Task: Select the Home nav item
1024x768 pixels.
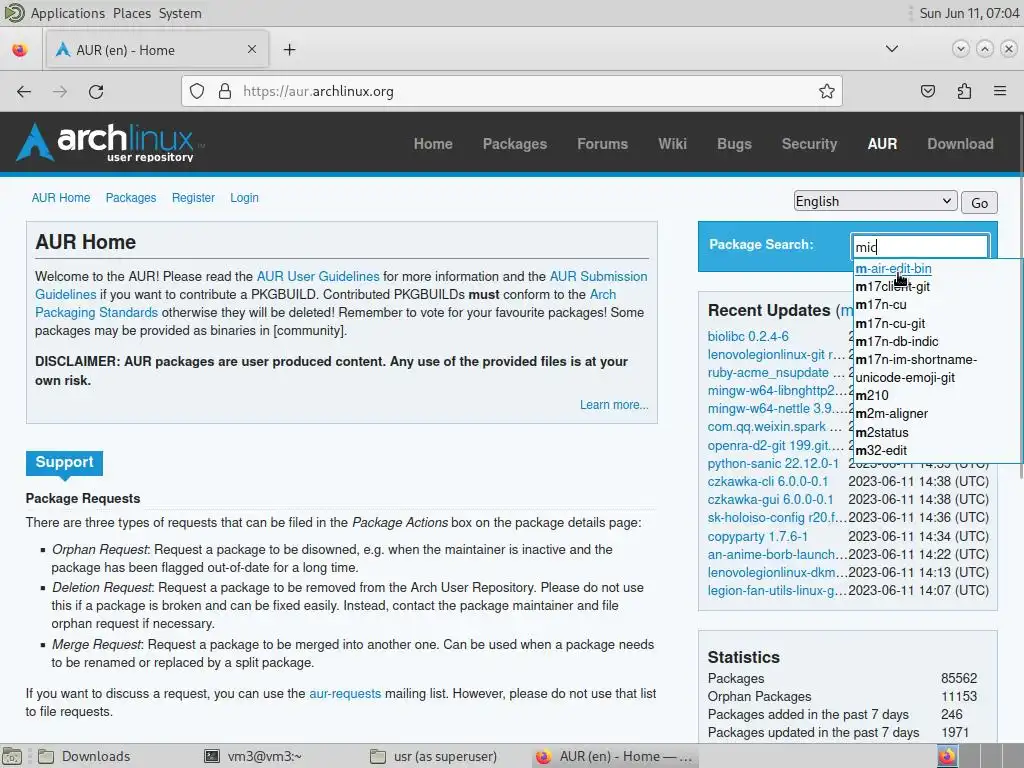Action: coord(433,144)
